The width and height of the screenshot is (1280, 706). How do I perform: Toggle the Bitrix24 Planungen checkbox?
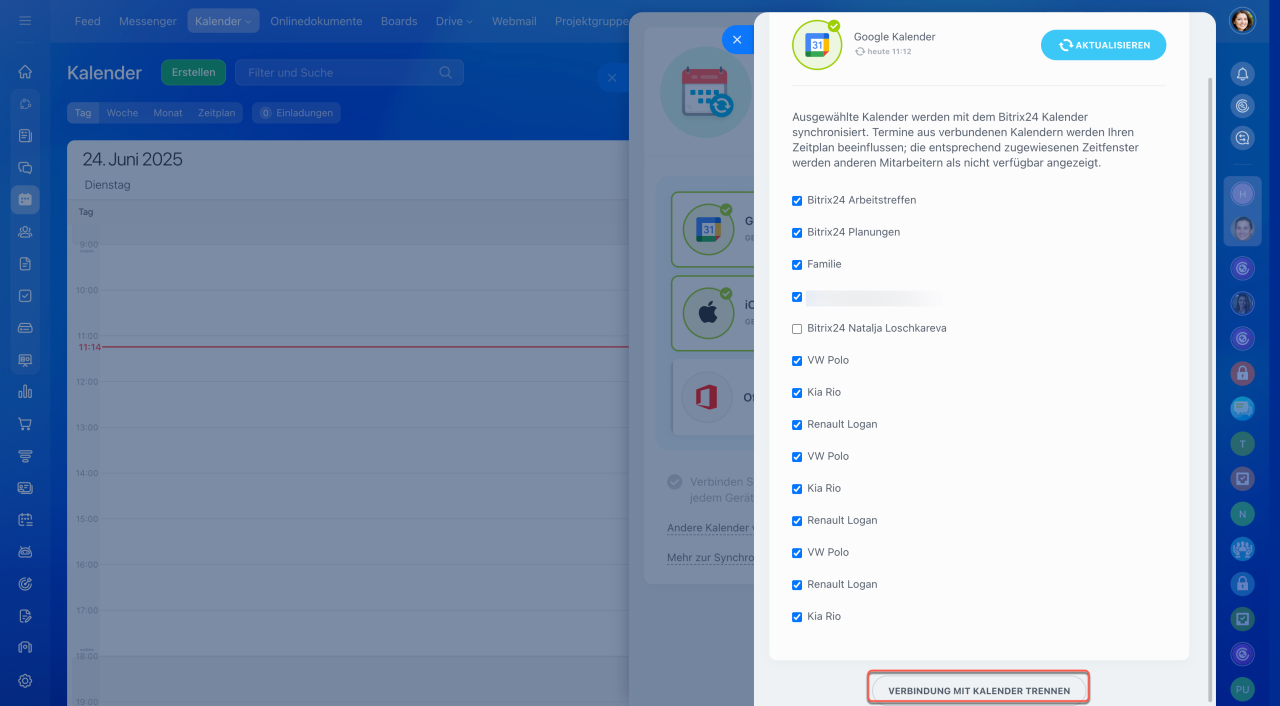(x=797, y=233)
